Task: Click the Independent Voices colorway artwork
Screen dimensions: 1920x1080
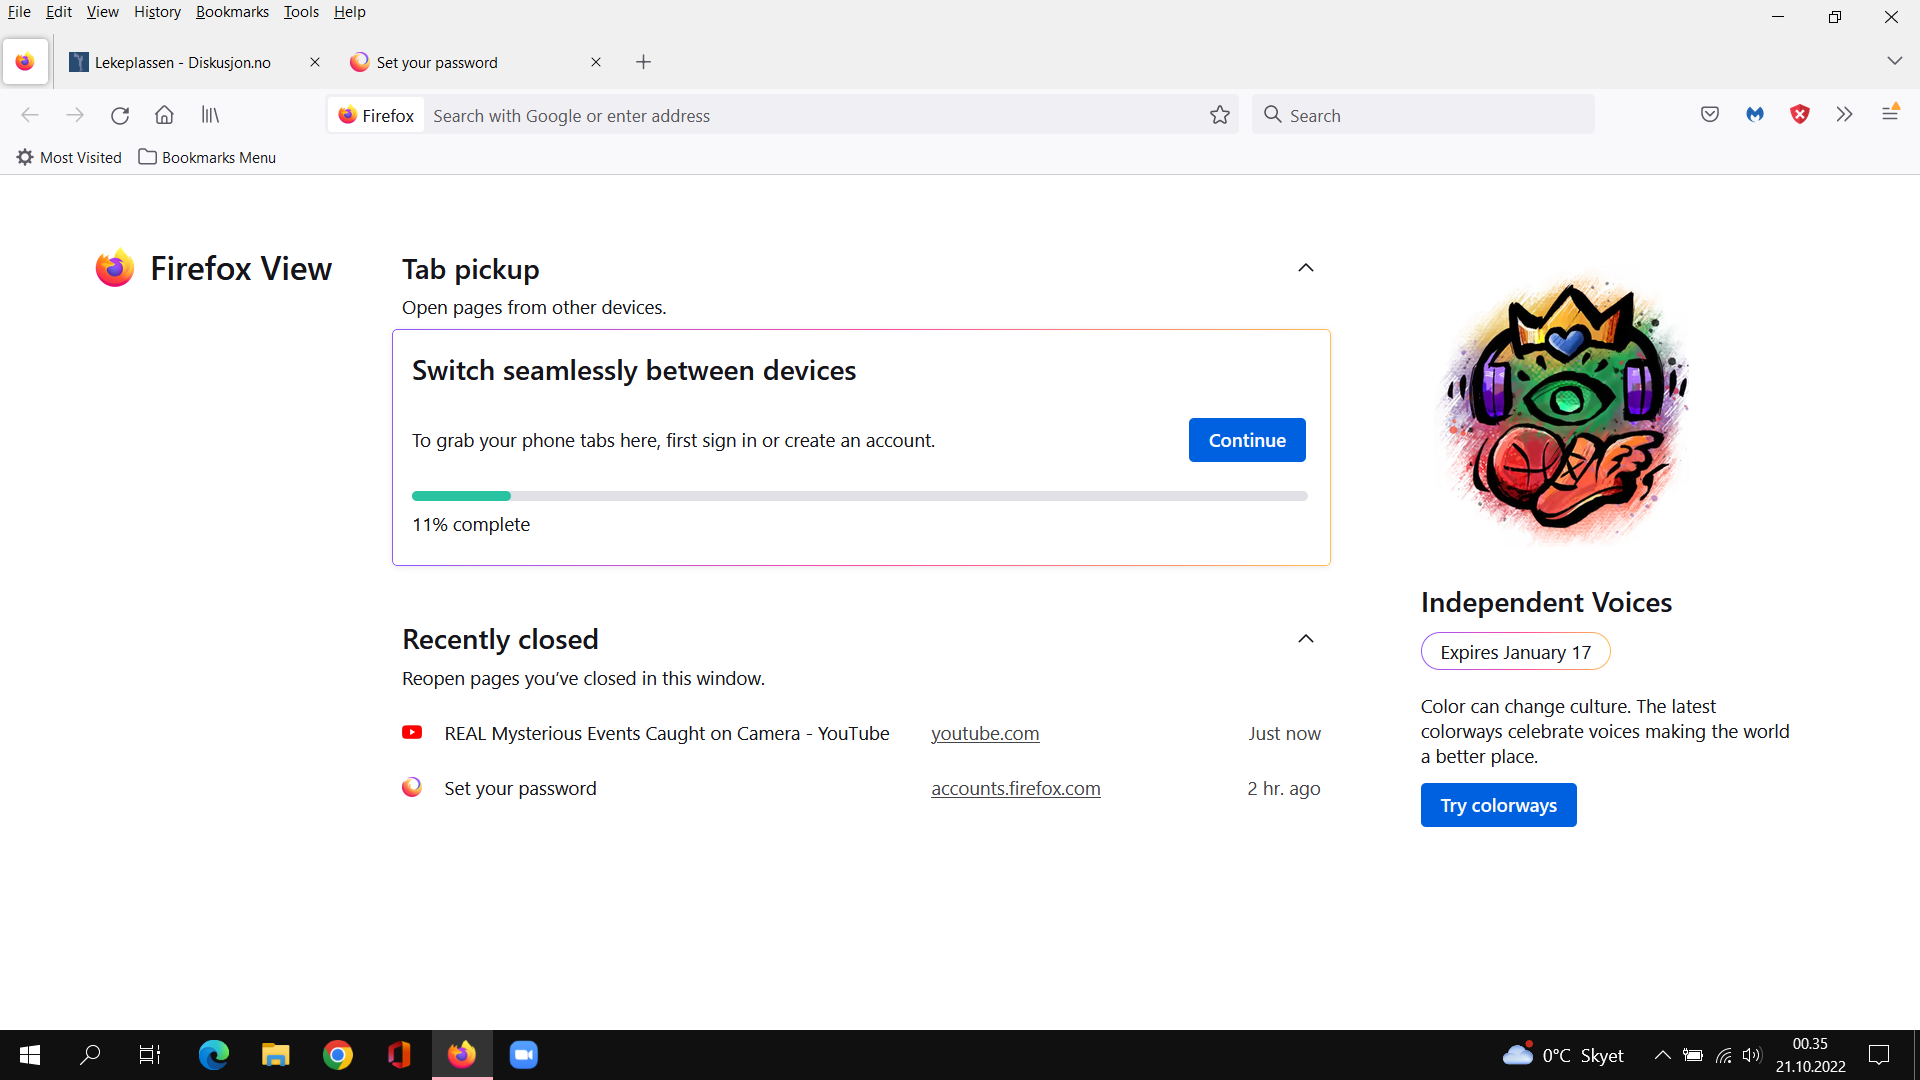Action: pos(1565,410)
